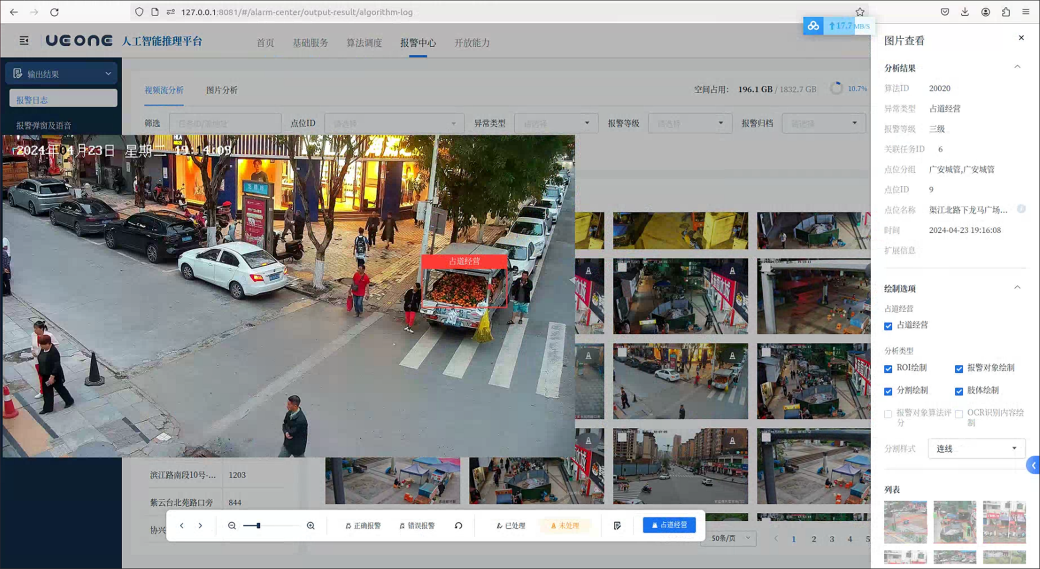Click the blue 占道经营 button
Image resolution: width=1040 pixels, height=569 pixels.
point(669,525)
